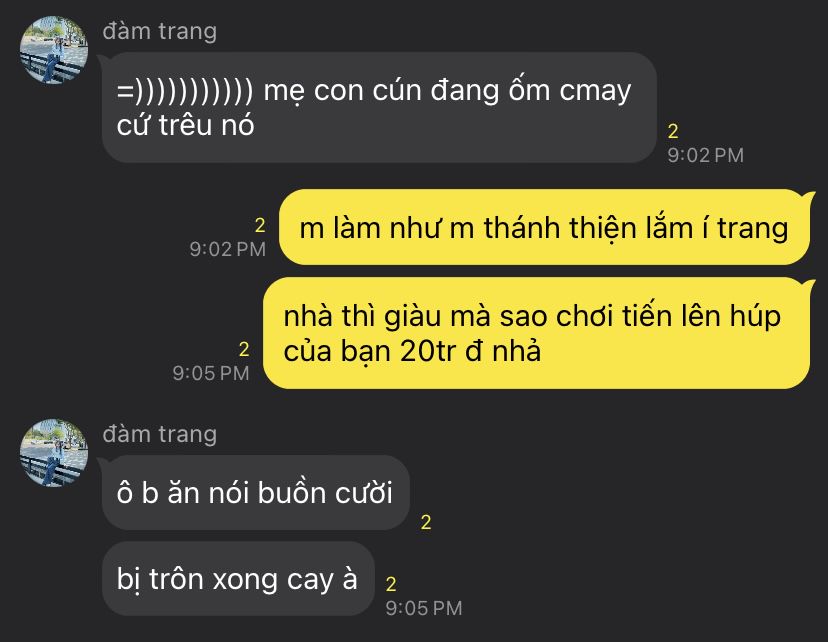828x642 pixels.
Task: Select the yellow 'm làm như m thánh thiện' message
Action: (544, 227)
